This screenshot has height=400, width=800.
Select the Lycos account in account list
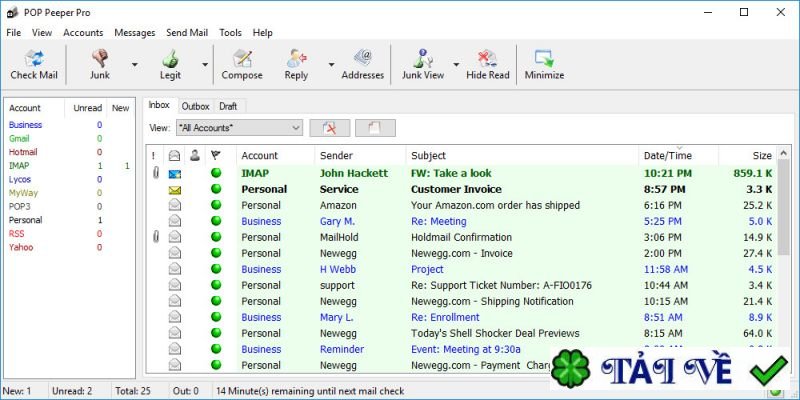20,180
